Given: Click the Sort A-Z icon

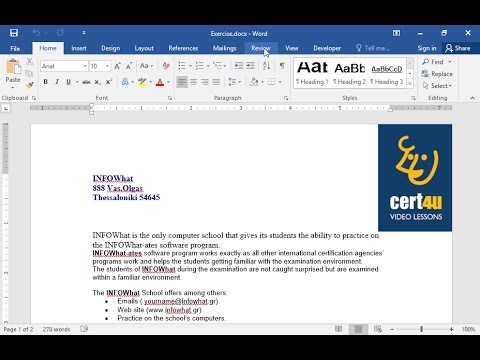Looking at the screenshot, I should [266, 66].
